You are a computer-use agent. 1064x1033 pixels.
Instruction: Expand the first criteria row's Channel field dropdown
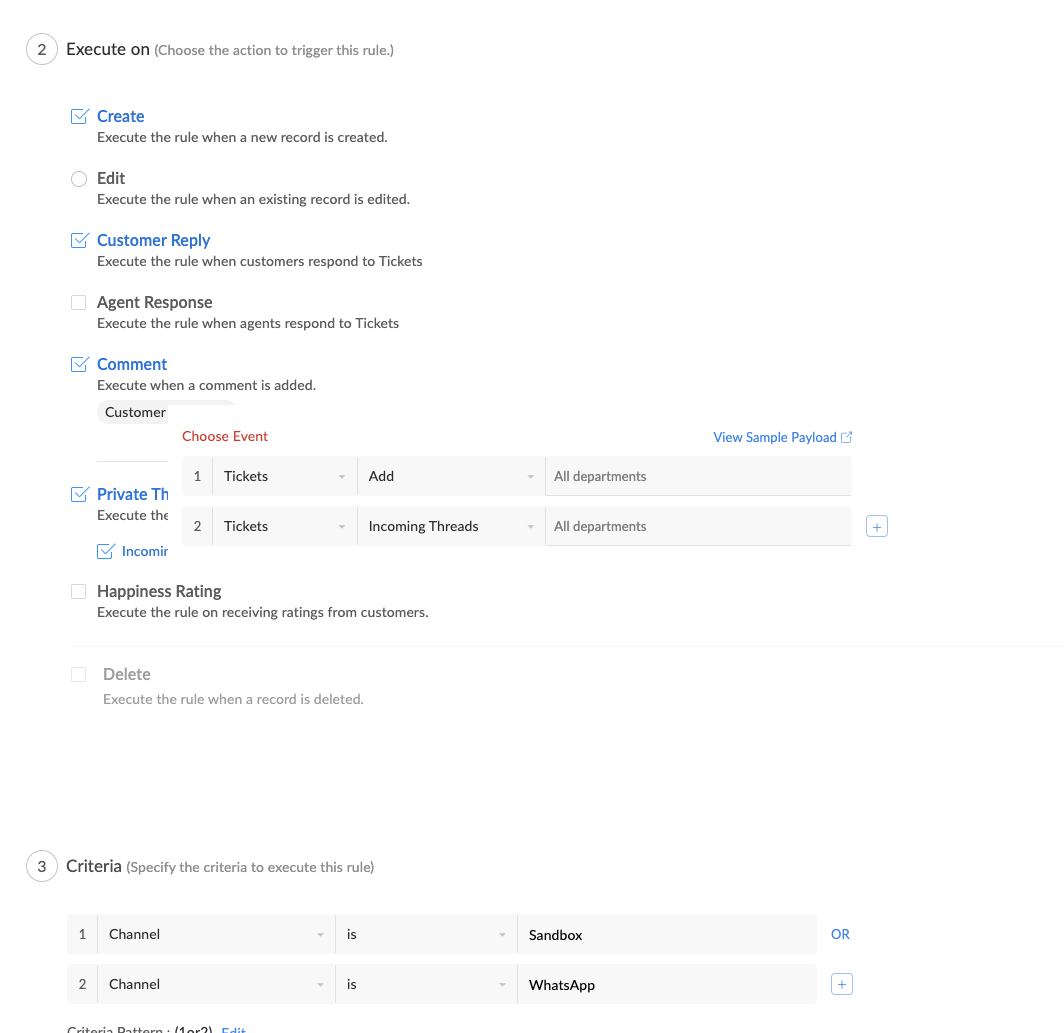tap(215, 935)
